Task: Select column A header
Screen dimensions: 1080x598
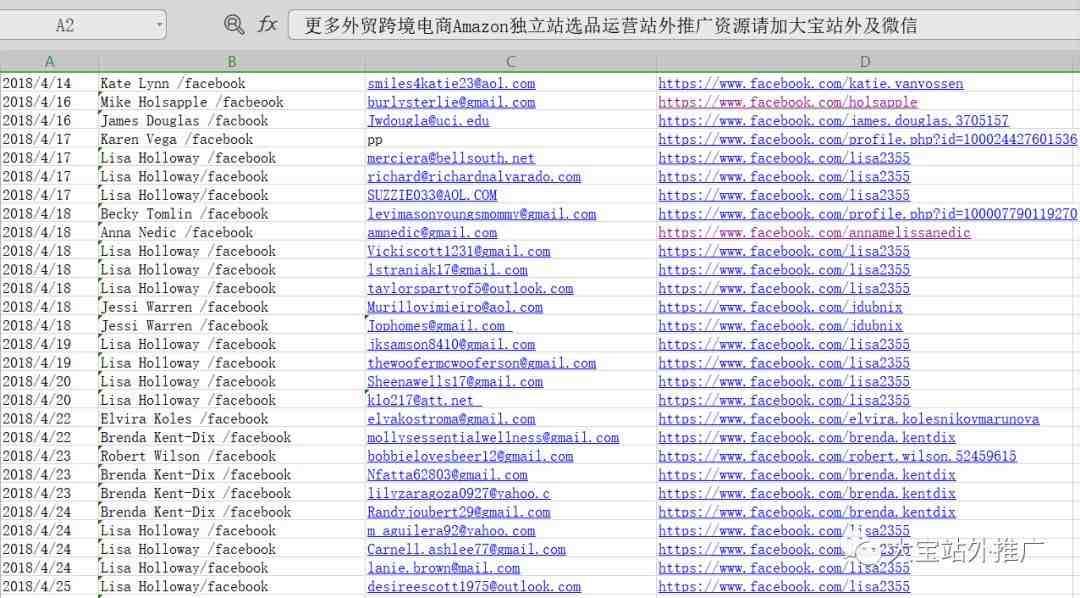Action: point(50,62)
